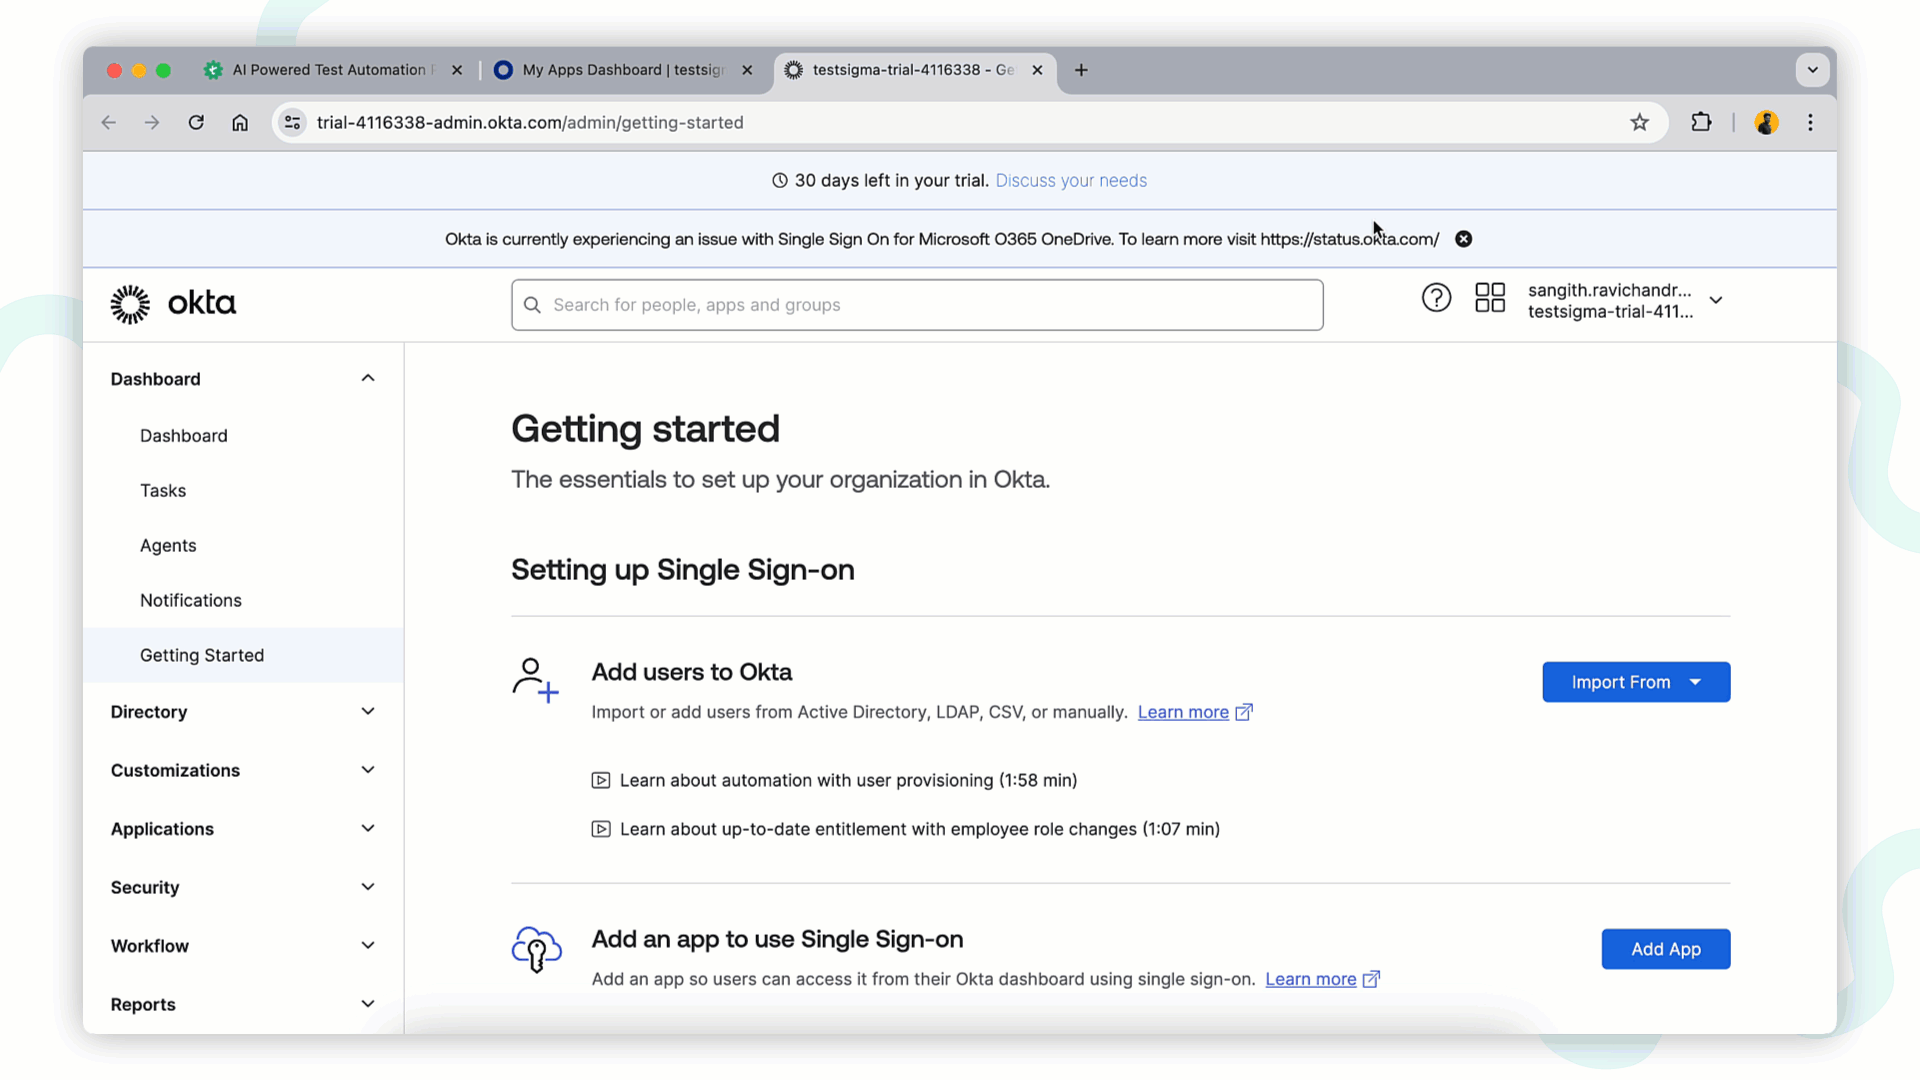
Task: Click the Okta logo
Action: 173,304
